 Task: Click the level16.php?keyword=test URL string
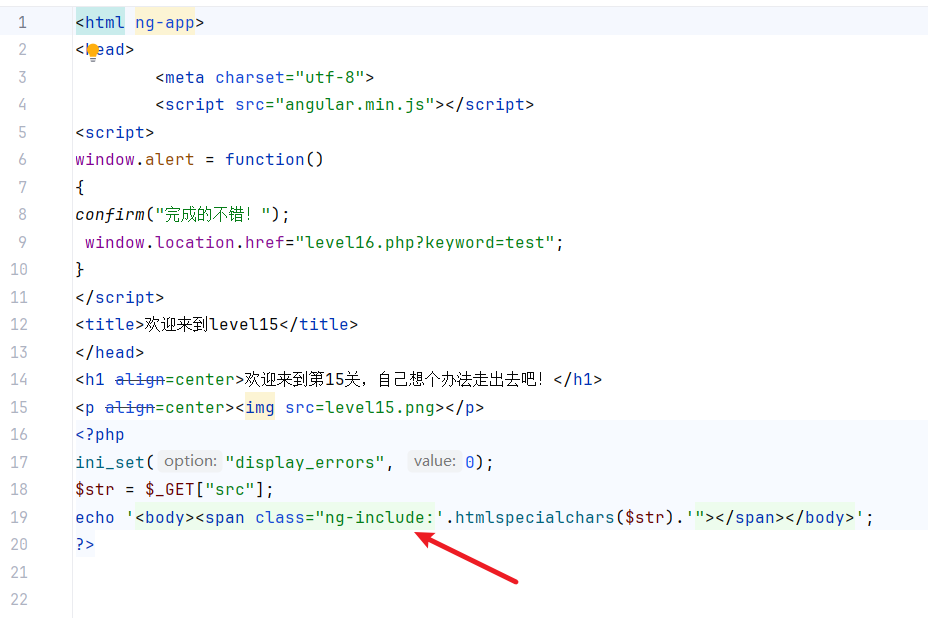pyautogui.click(x=429, y=242)
